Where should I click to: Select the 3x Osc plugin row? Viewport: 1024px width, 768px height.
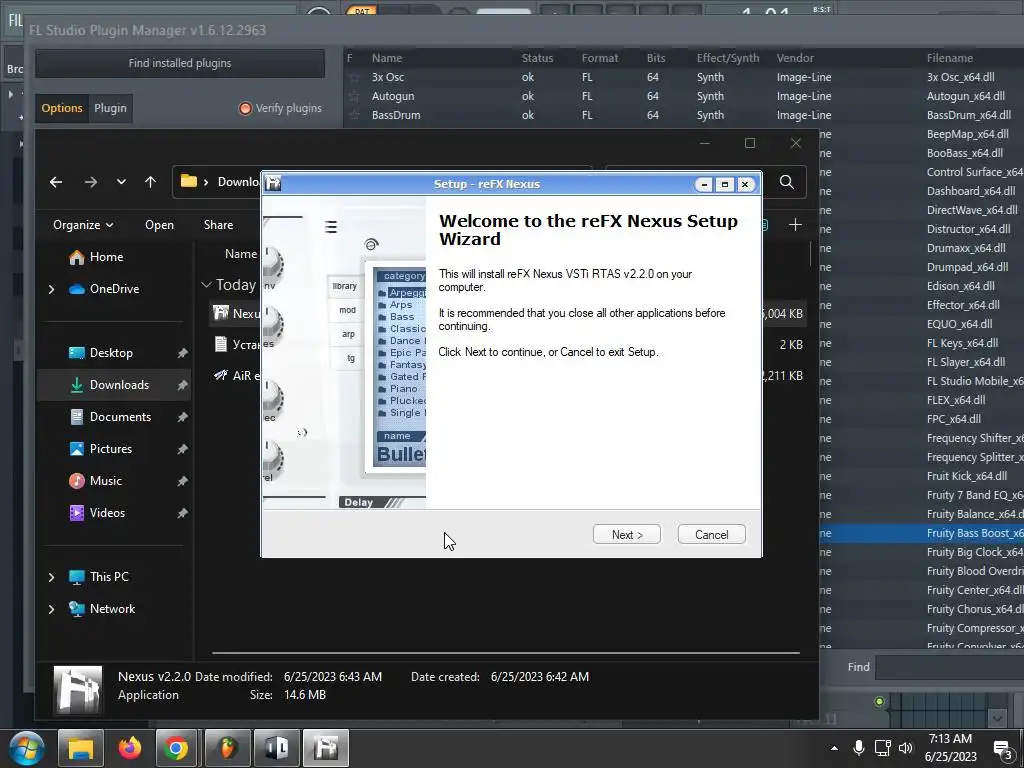(x=683, y=77)
